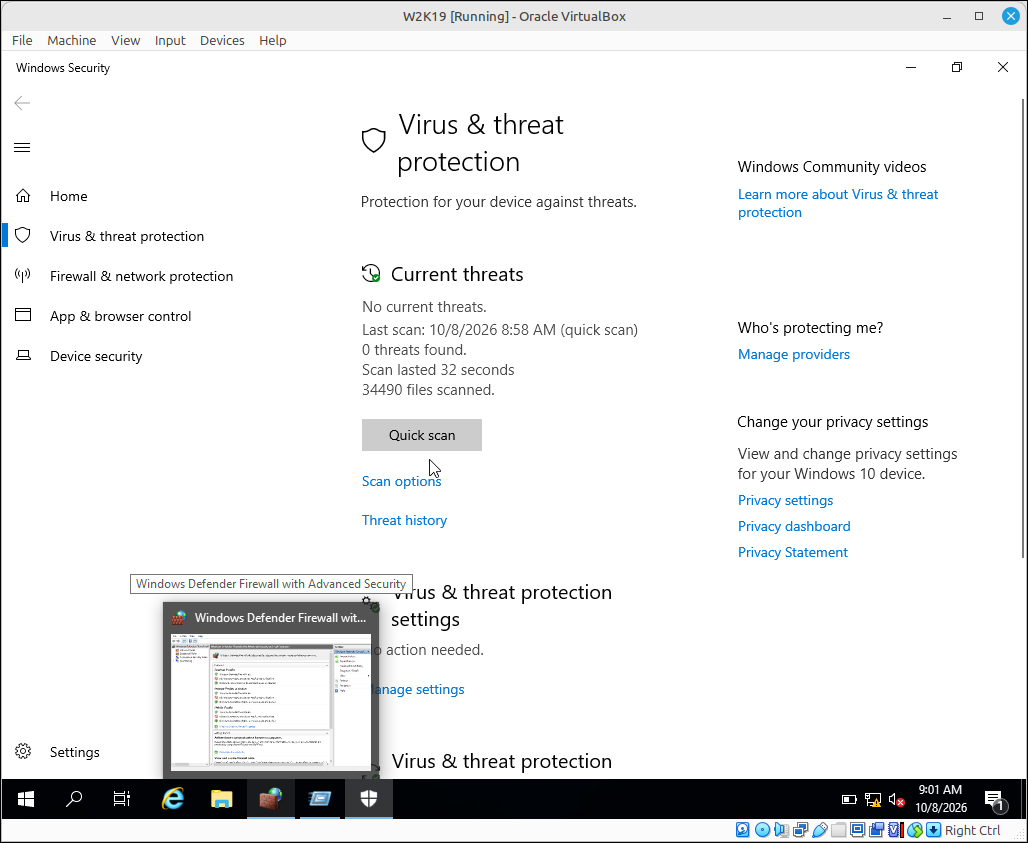View Threat history

405,520
